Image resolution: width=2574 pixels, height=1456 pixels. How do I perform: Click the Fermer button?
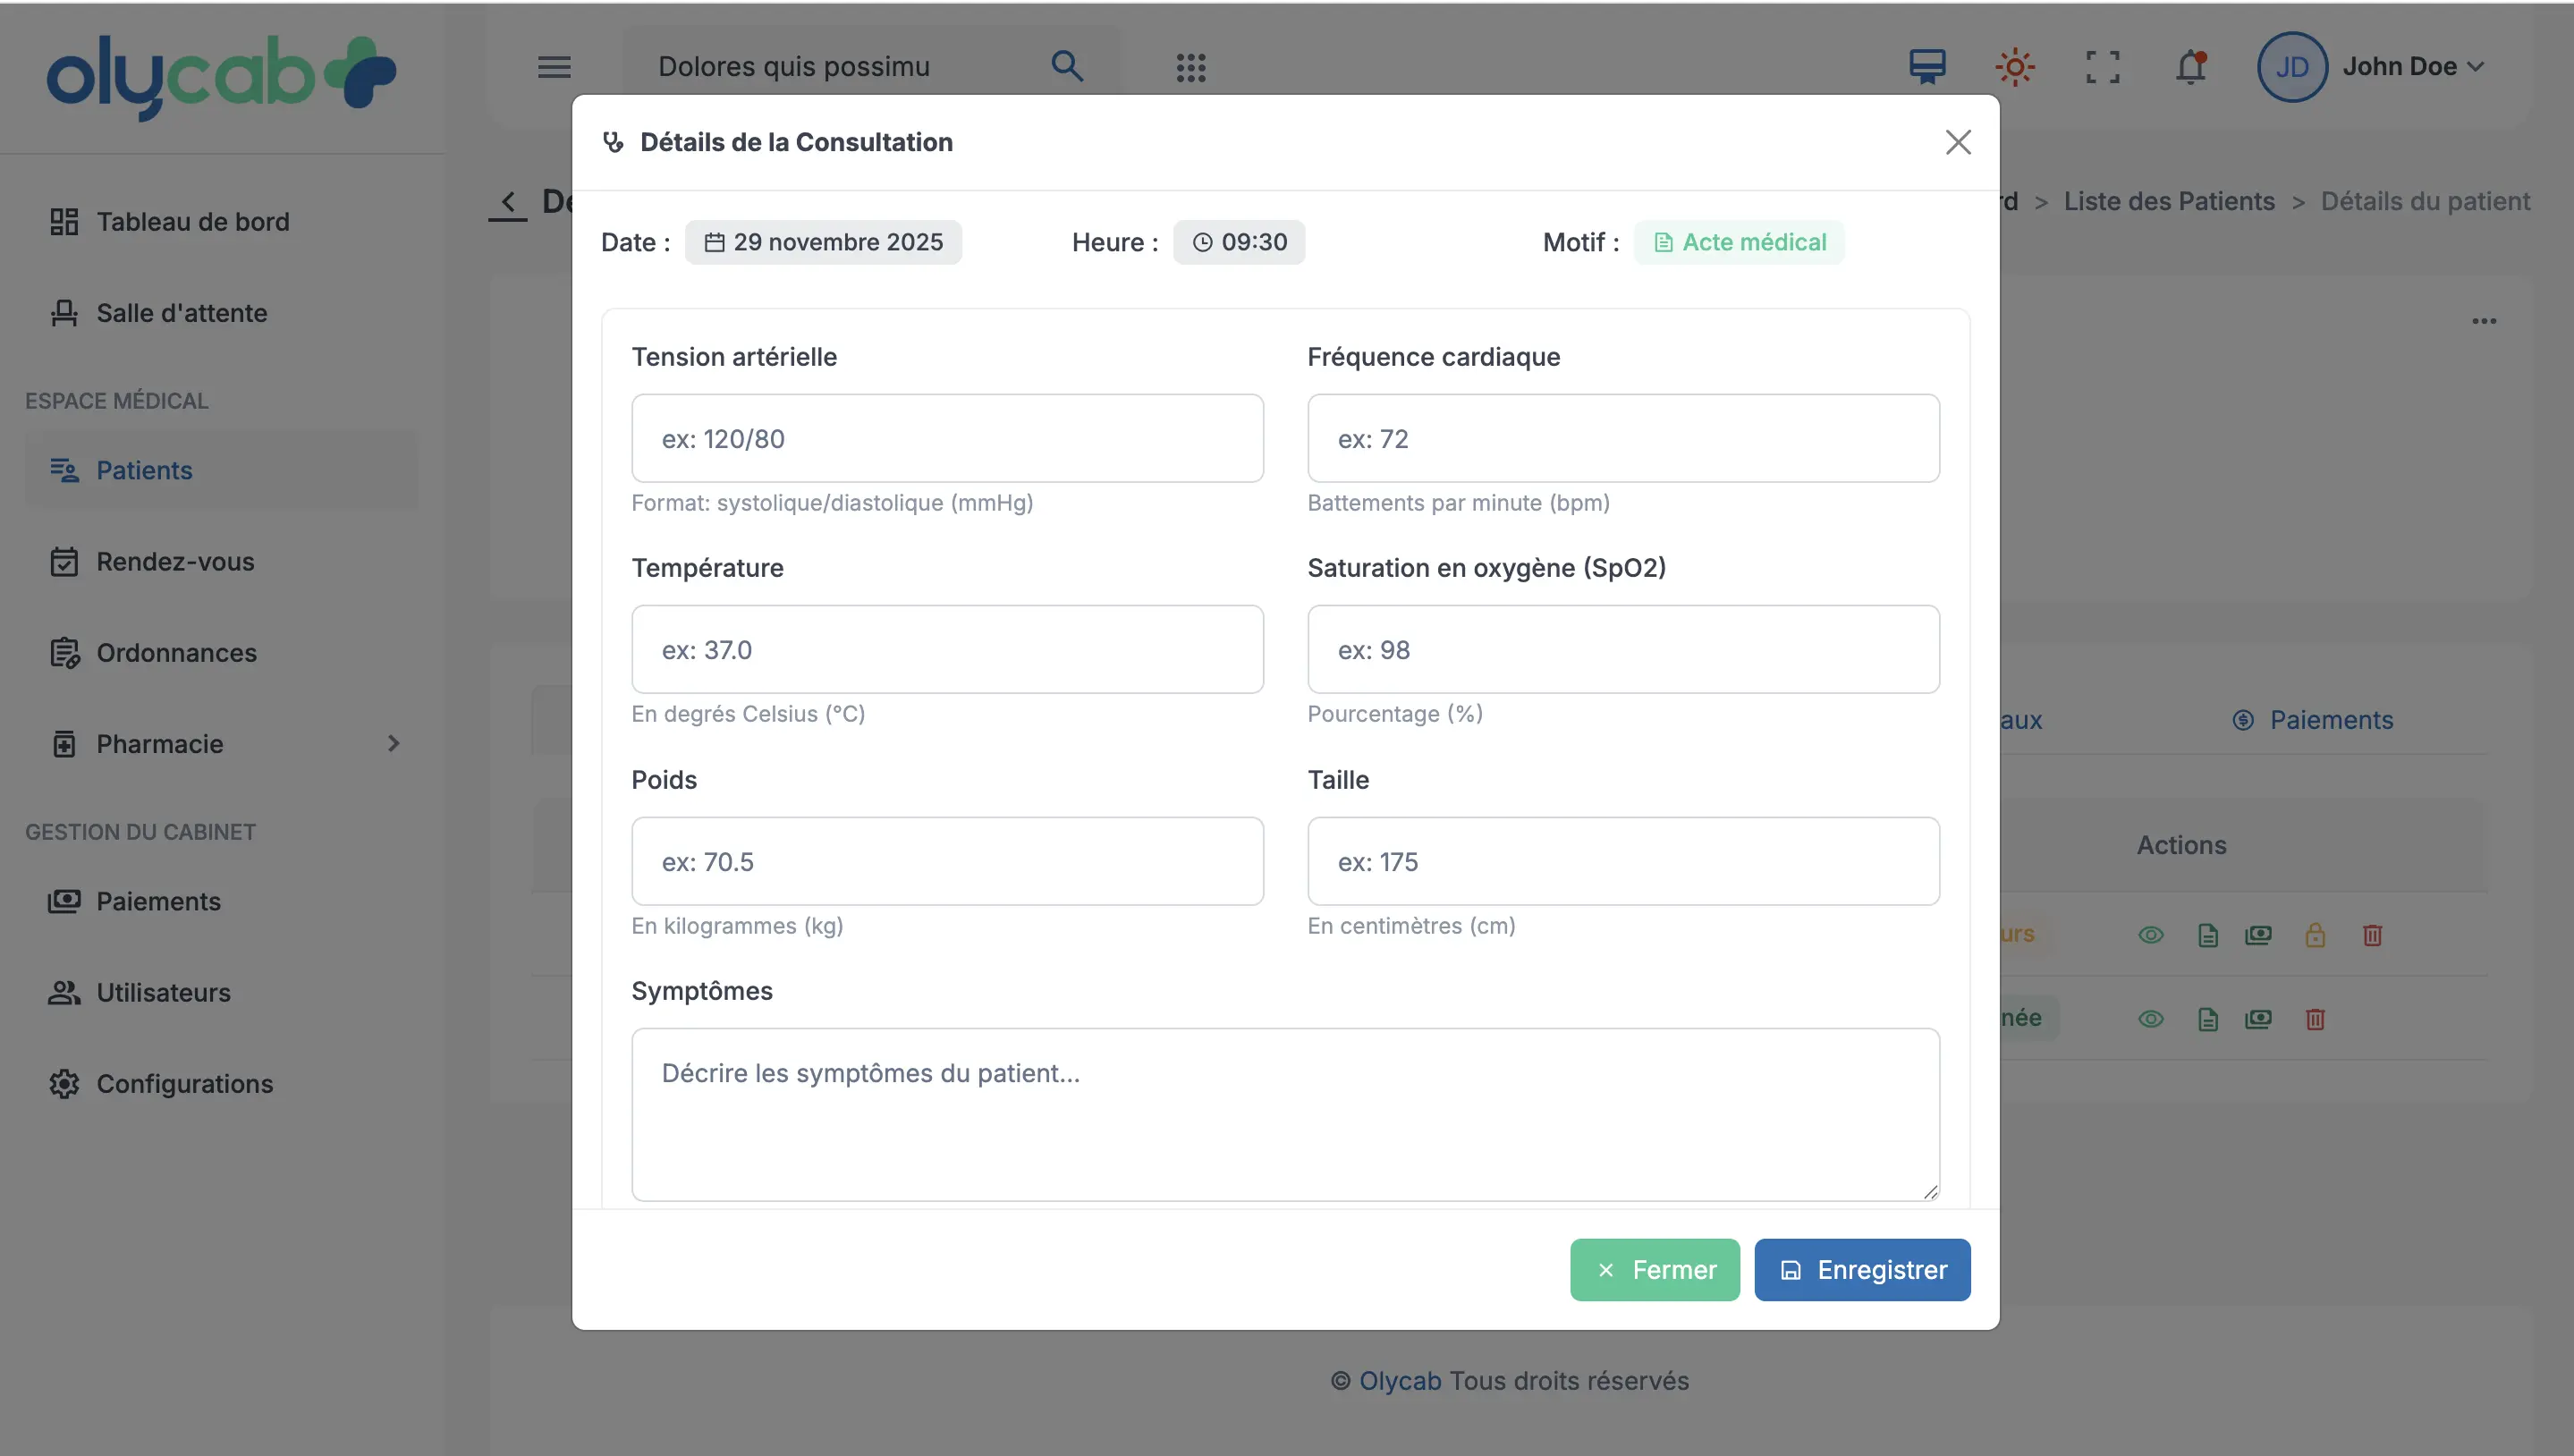tap(1654, 1269)
